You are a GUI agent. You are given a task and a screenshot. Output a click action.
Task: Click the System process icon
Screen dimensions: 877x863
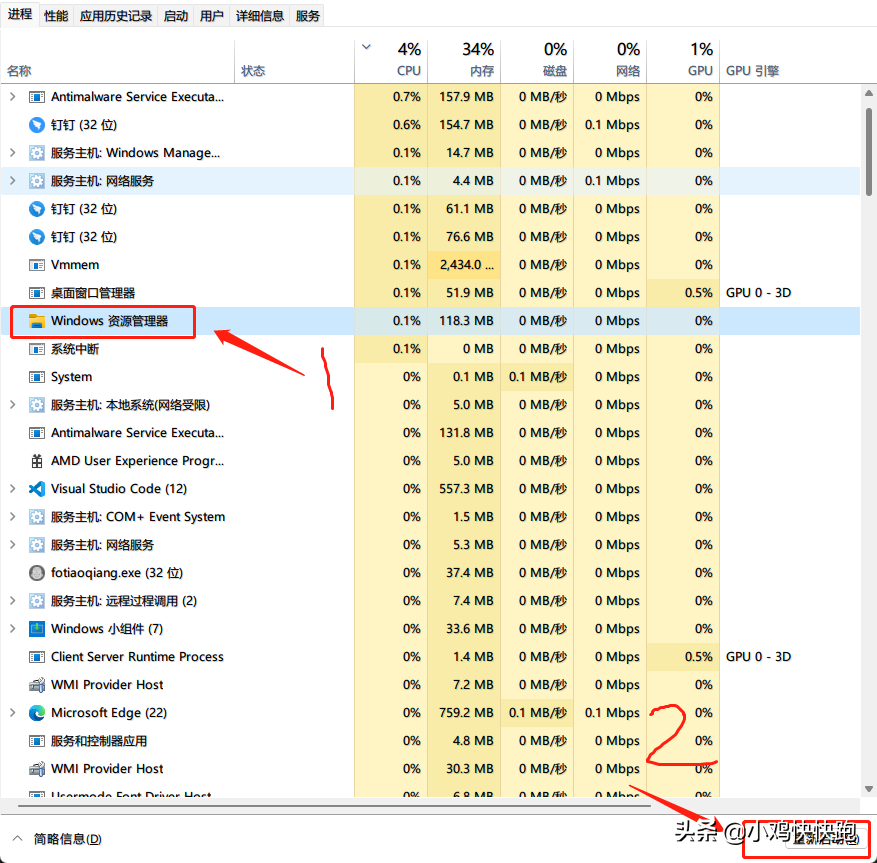tap(36, 377)
